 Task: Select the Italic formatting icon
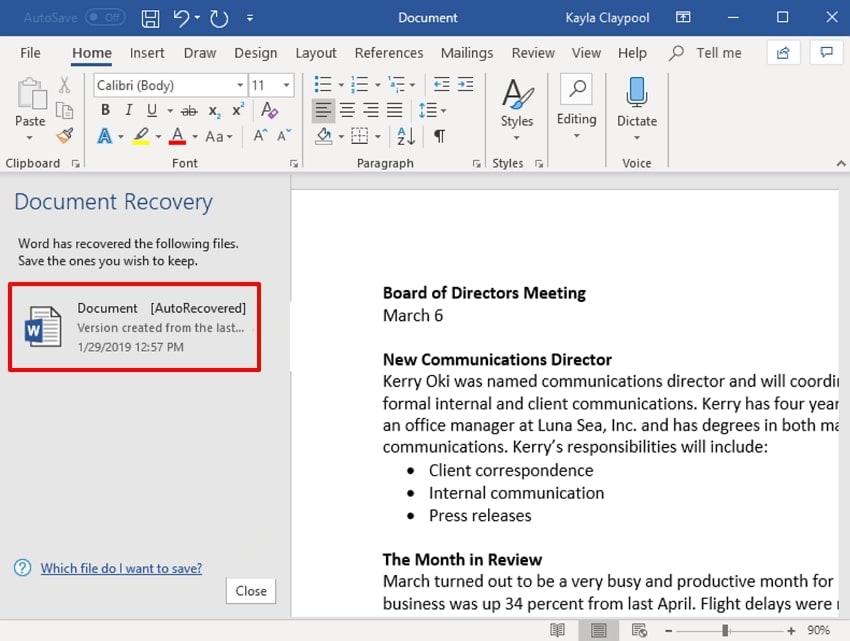click(x=127, y=110)
